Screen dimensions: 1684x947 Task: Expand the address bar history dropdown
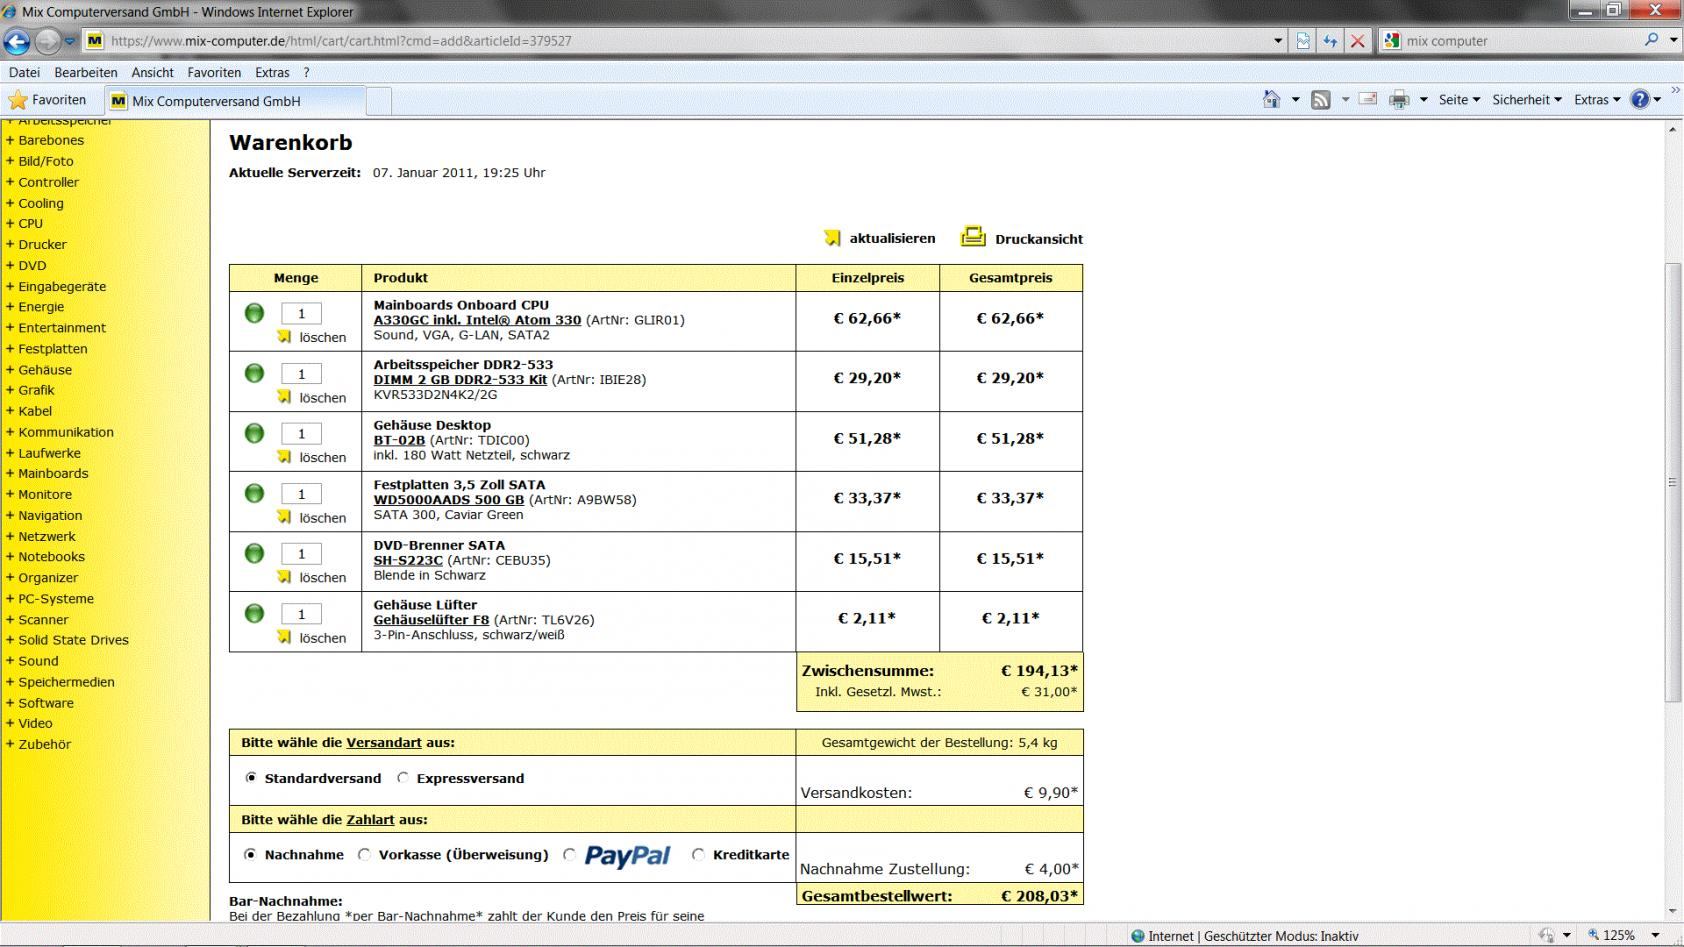click(x=1278, y=41)
